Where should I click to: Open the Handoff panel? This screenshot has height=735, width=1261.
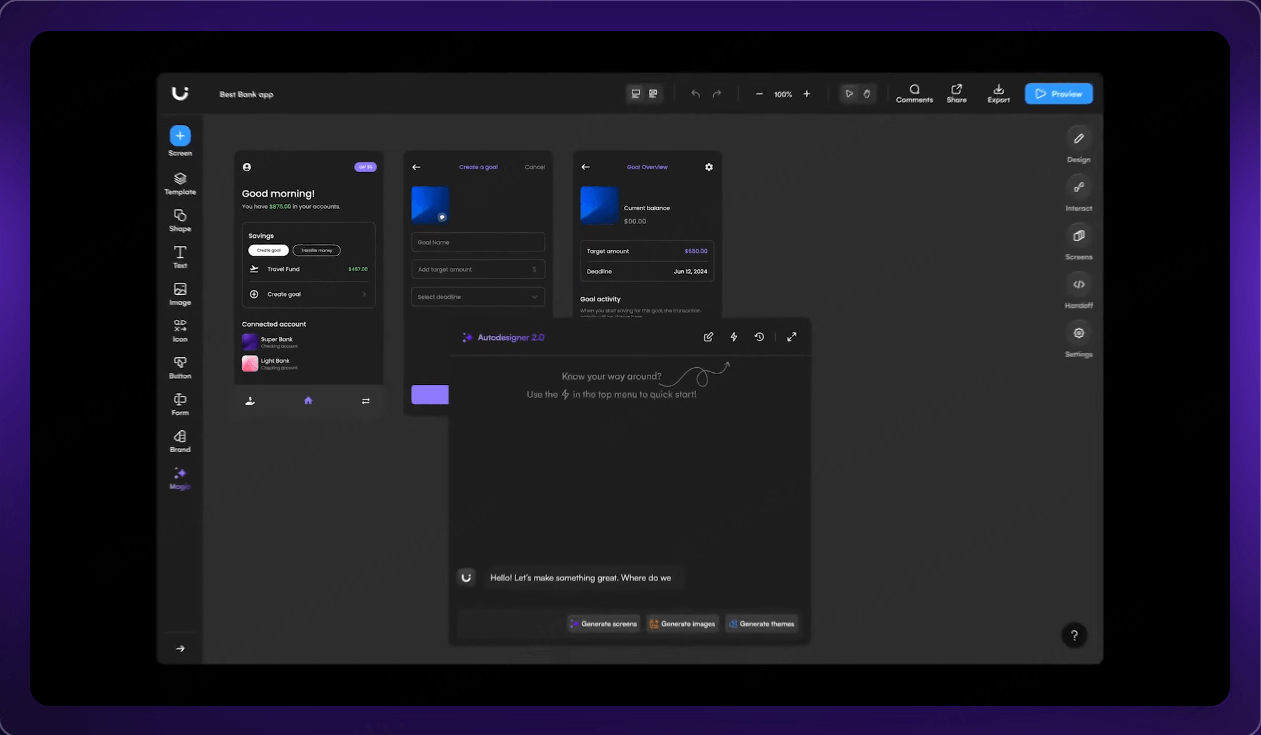[1079, 285]
